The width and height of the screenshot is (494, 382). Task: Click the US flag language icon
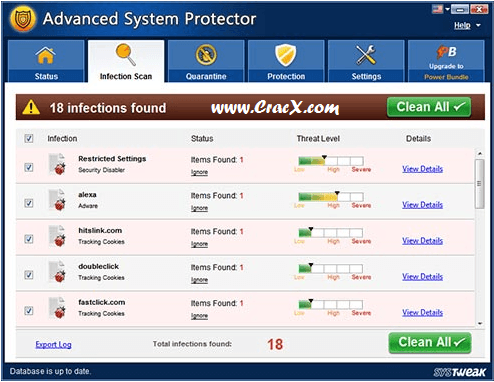(x=438, y=9)
